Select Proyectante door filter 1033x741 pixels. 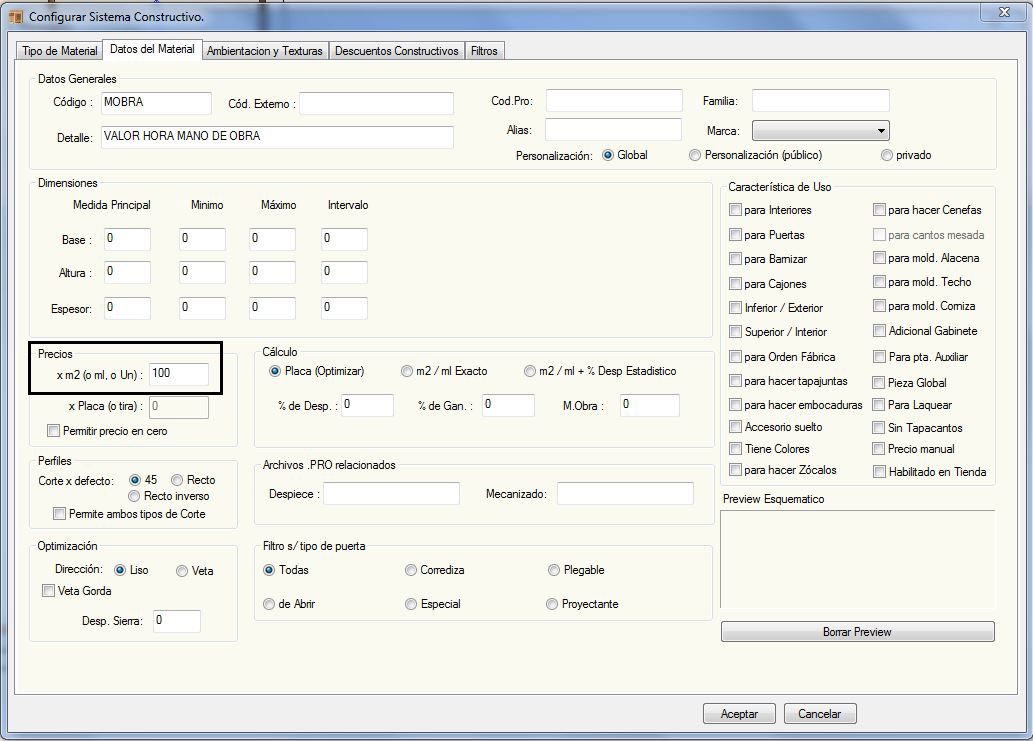pos(552,604)
